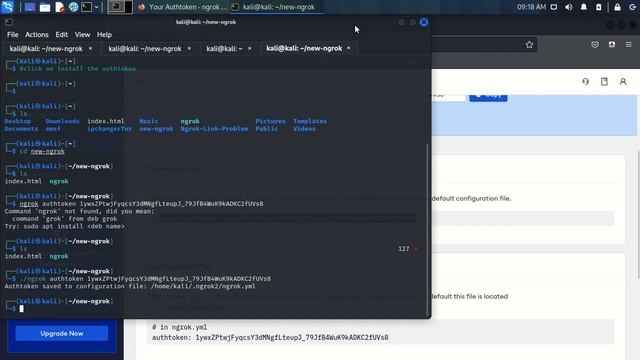The width and height of the screenshot is (640, 360).
Task: Close the terminal window with blue X
Action: coord(424,22)
